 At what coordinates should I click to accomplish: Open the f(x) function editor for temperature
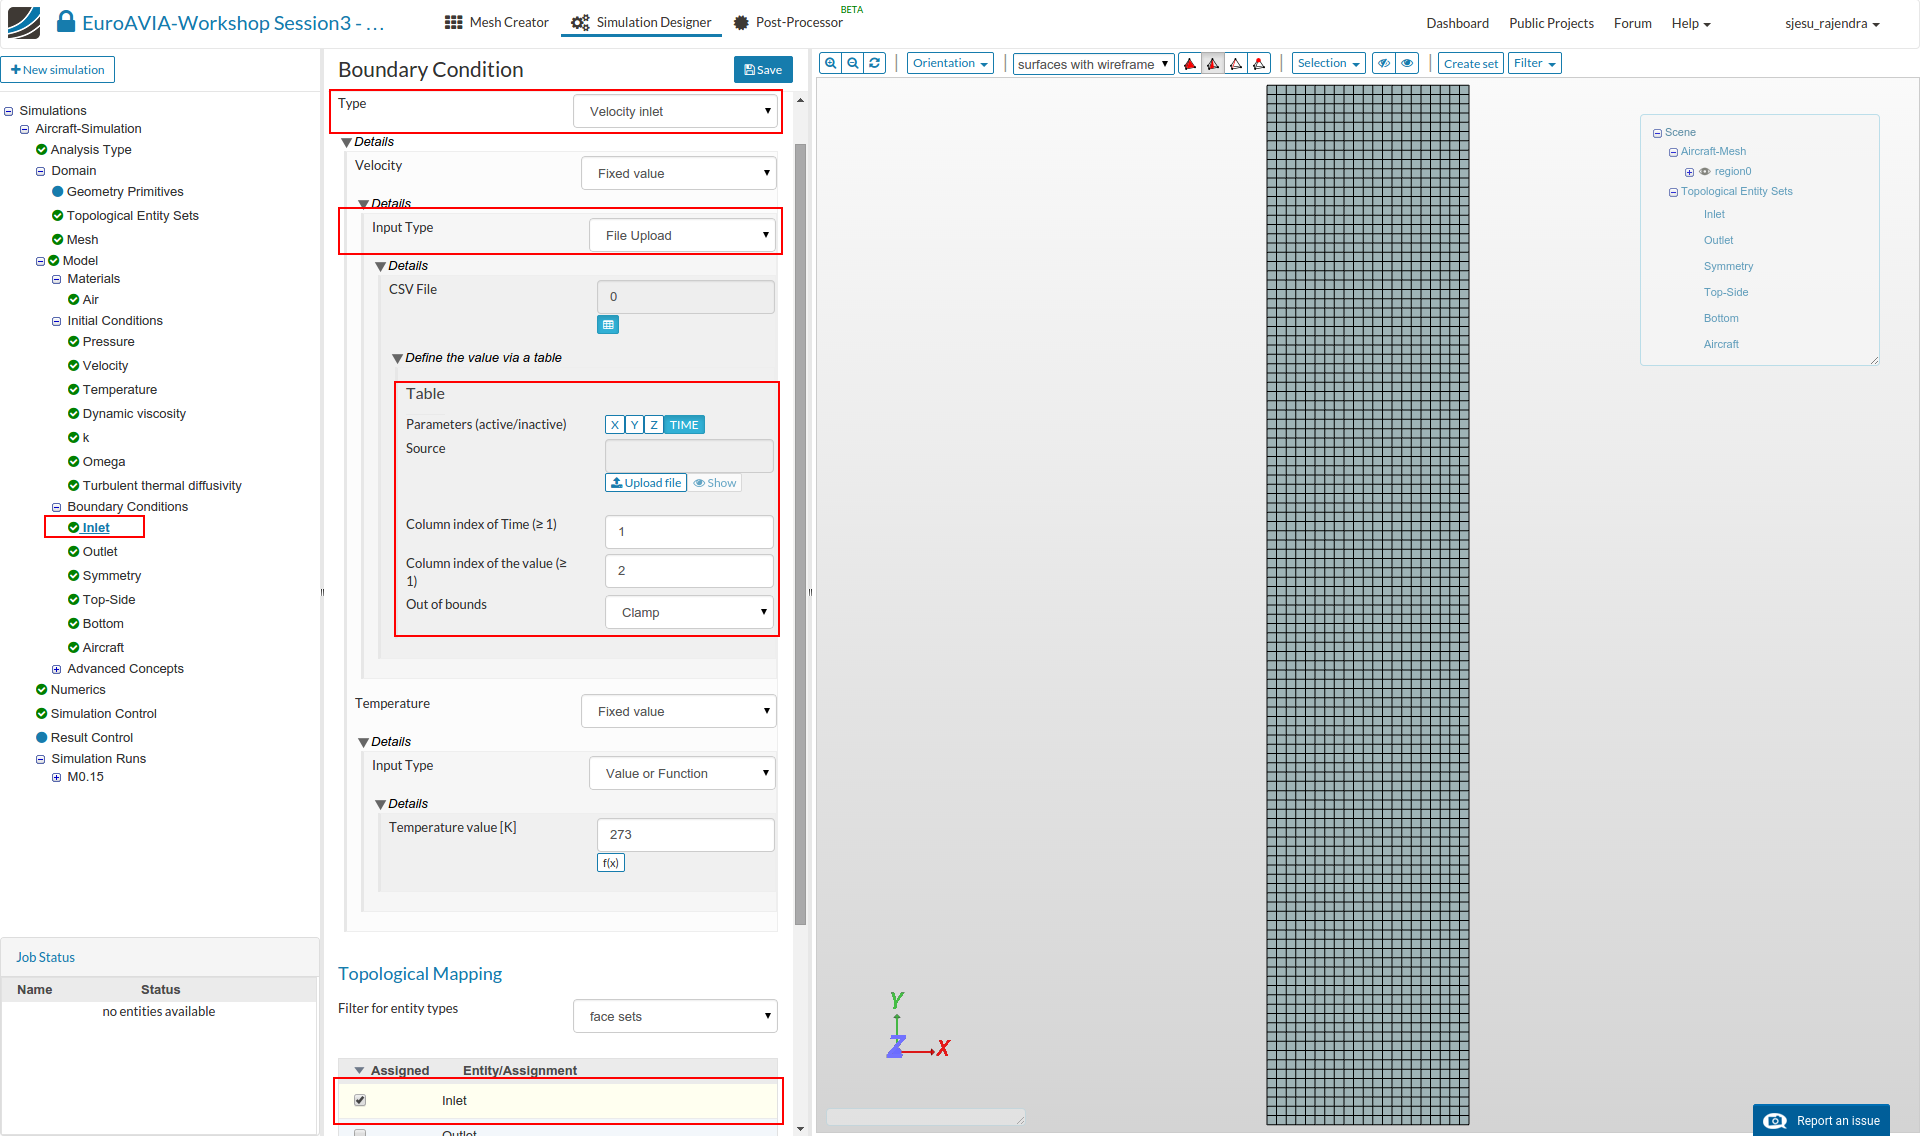610,863
